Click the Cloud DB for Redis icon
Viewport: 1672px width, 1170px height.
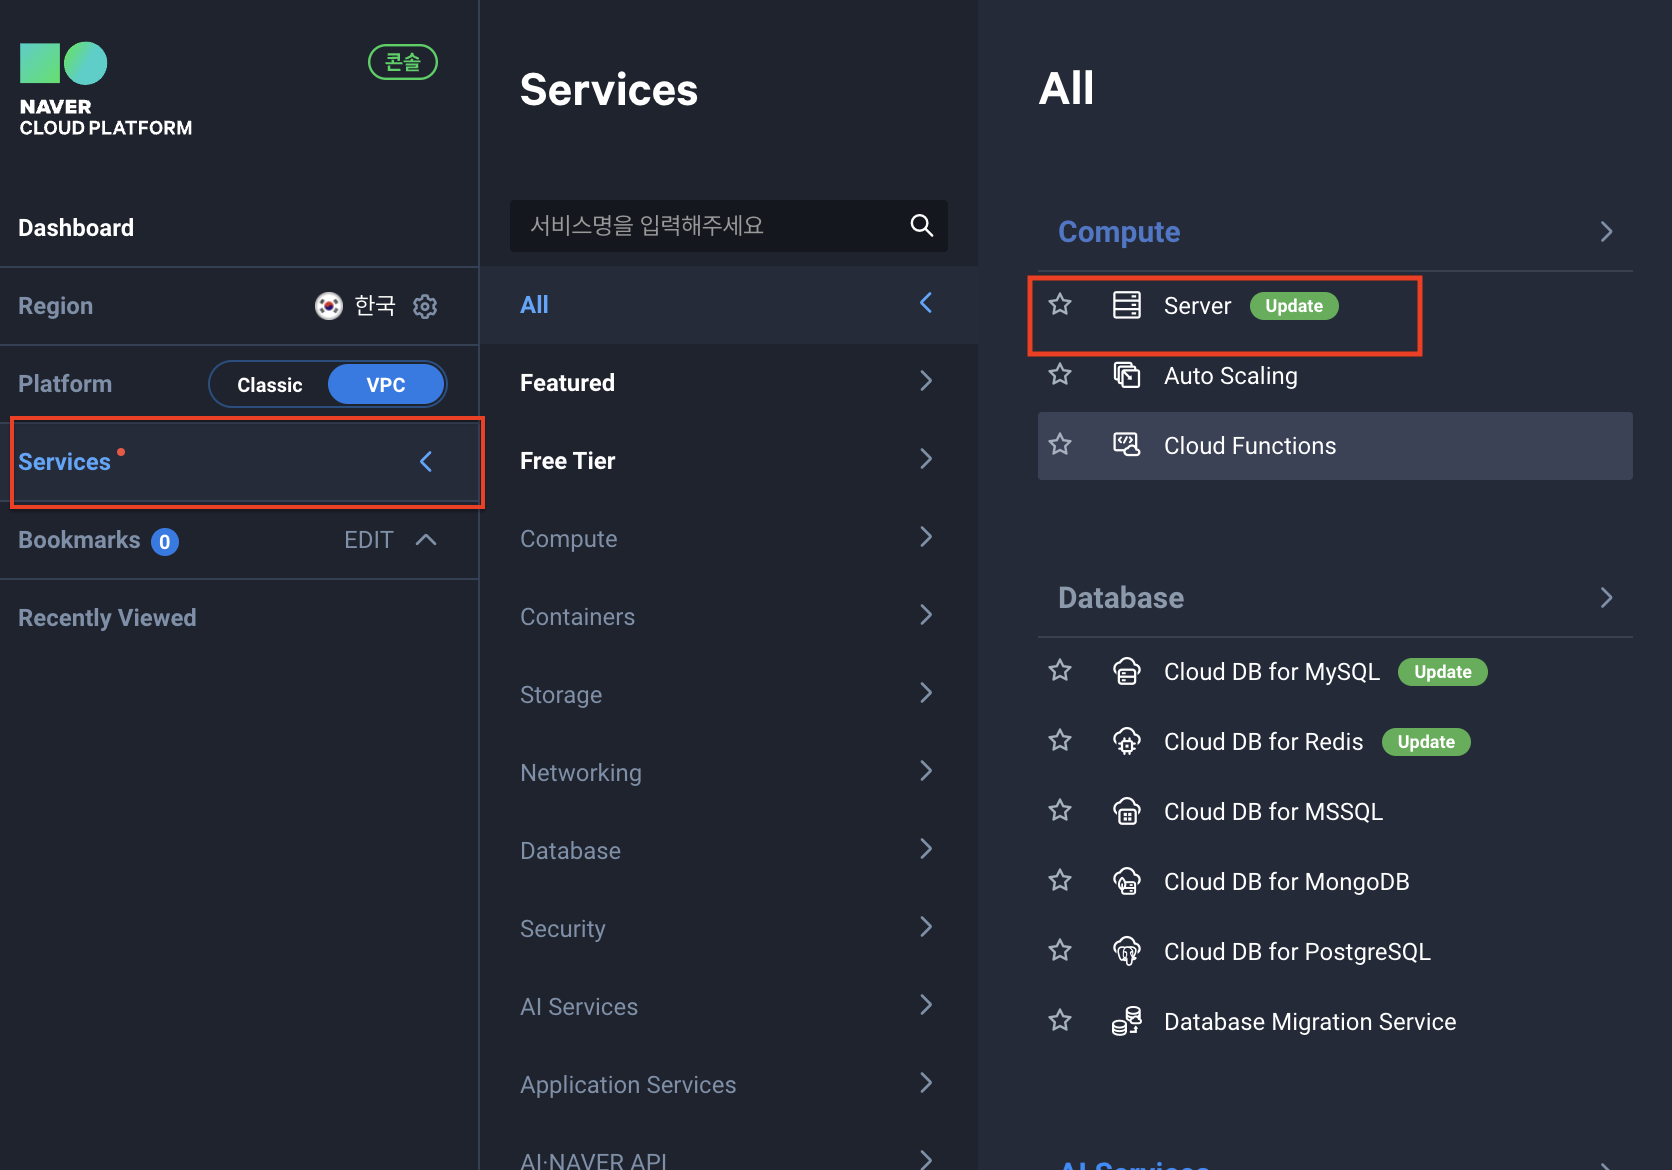click(x=1127, y=741)
